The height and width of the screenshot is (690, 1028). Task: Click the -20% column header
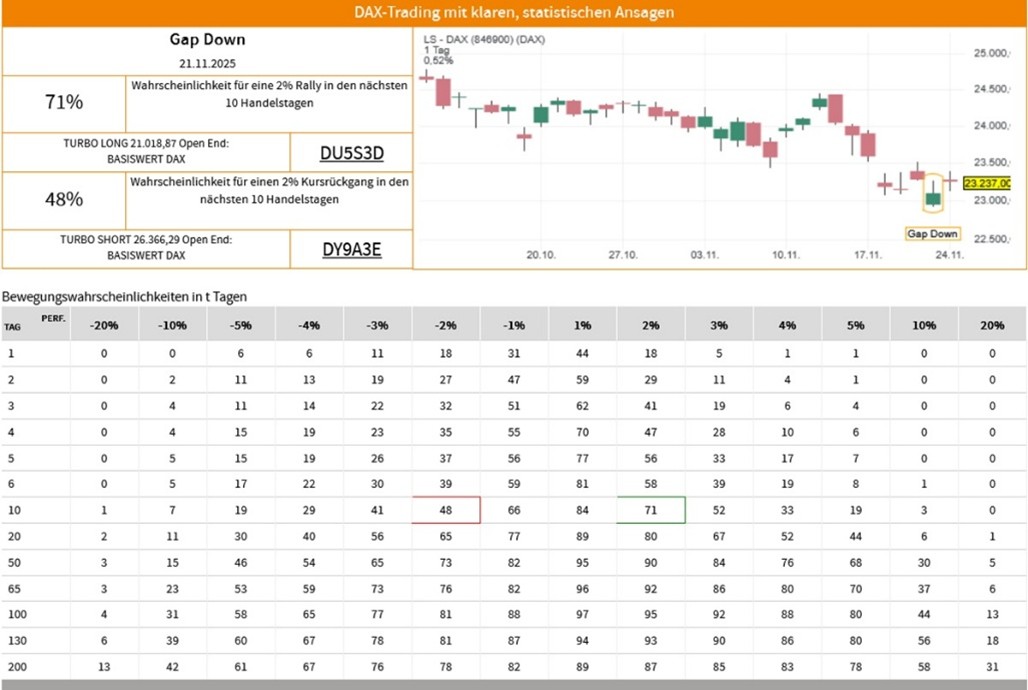(x=104, y=325)
